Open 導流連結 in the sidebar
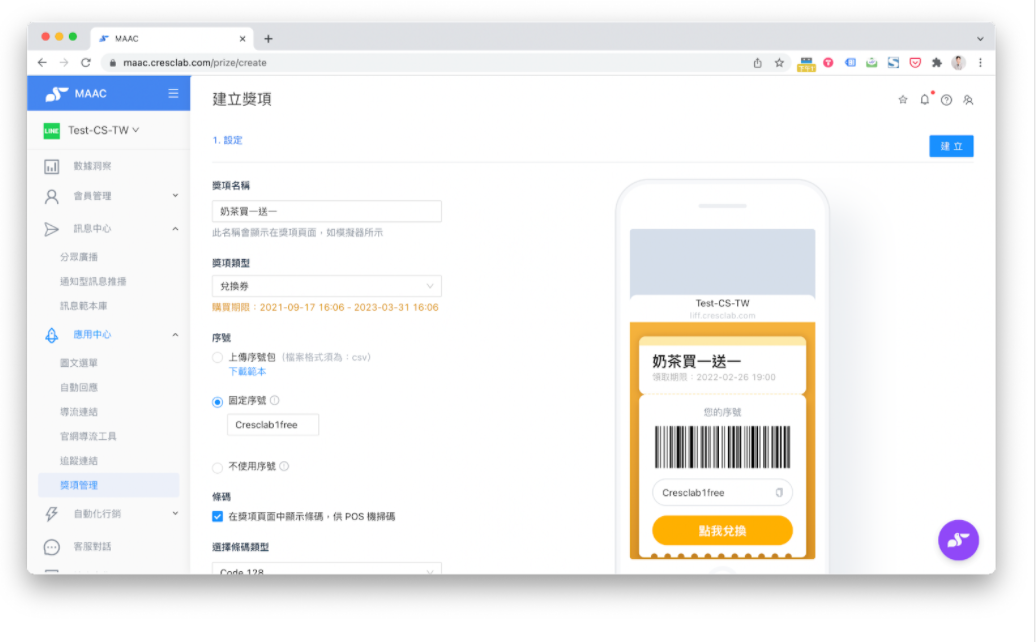This screenshot has width=1036, height=642. (x=79, y=411)
